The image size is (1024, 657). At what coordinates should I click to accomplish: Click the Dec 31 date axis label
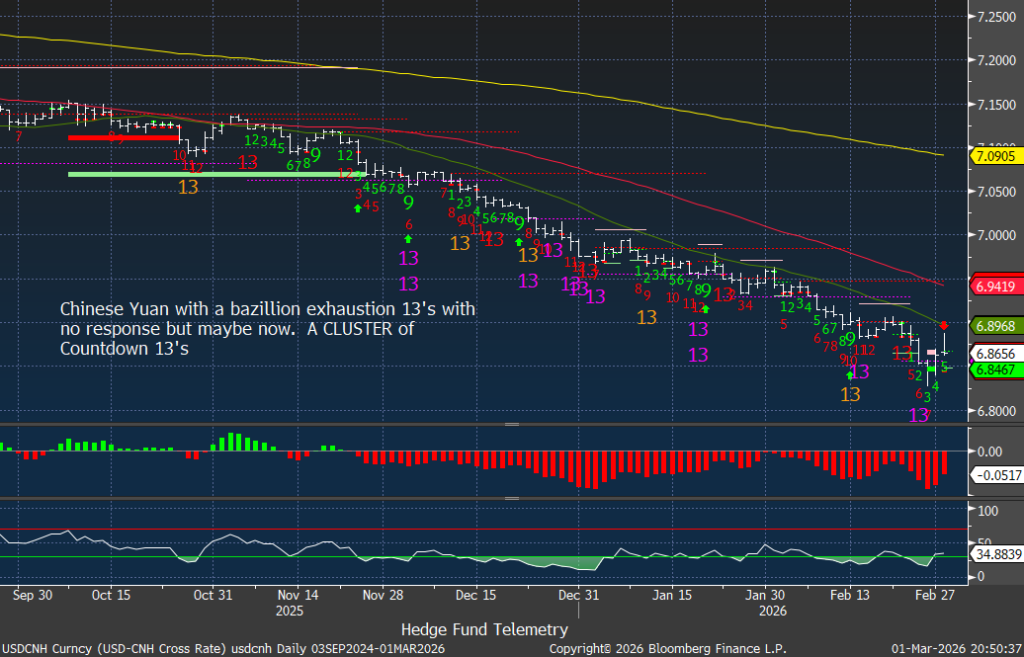[x=579, y=594]
